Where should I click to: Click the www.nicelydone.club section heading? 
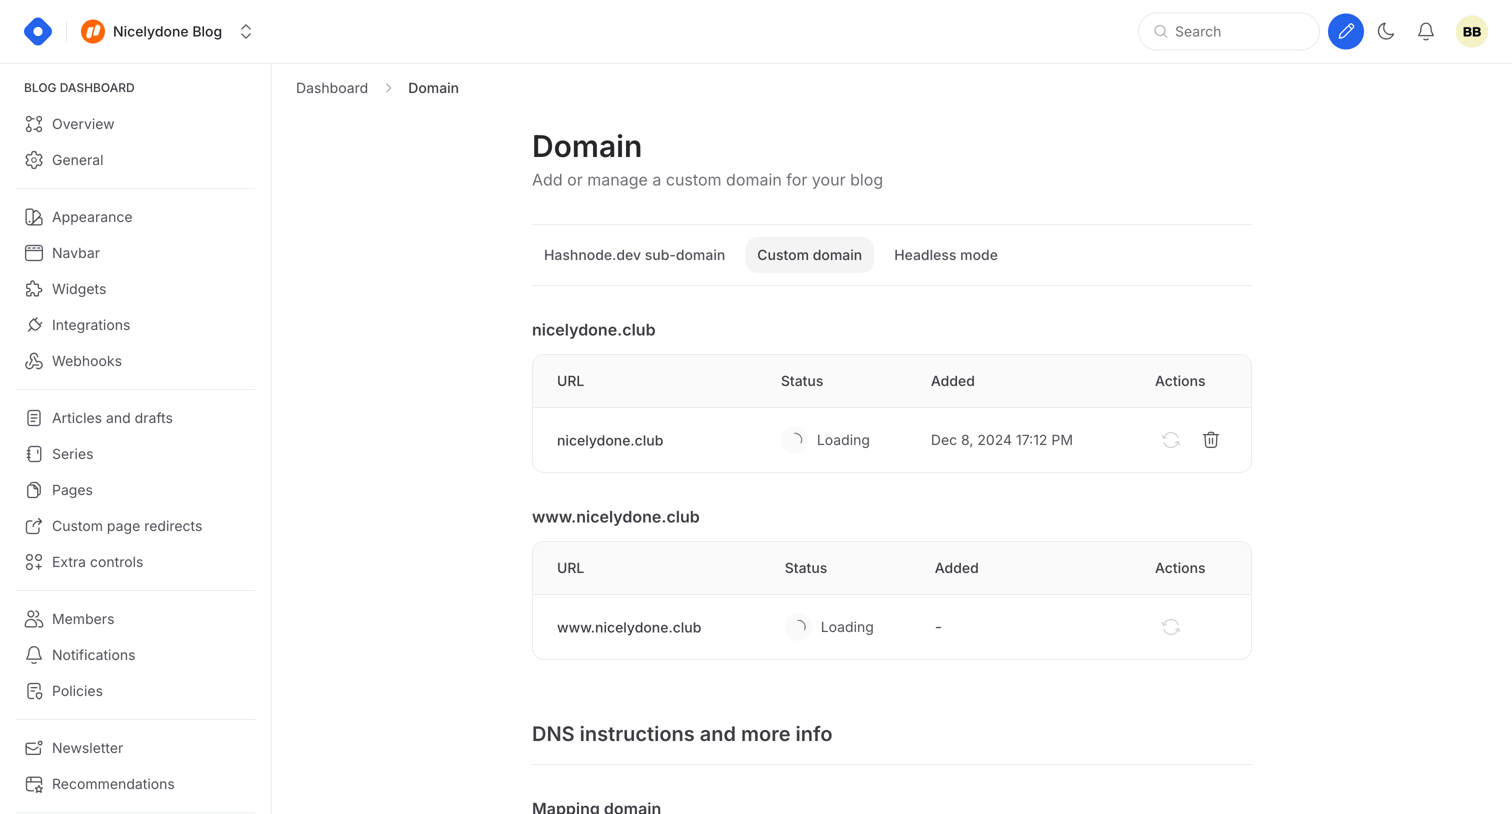616,517
